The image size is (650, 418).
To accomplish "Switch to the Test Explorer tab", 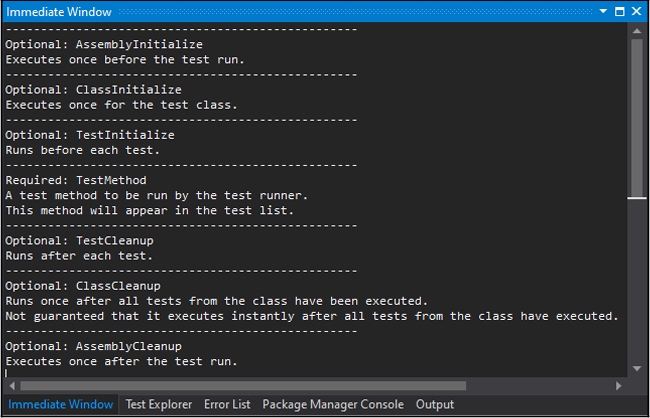I will pos(159,405).
